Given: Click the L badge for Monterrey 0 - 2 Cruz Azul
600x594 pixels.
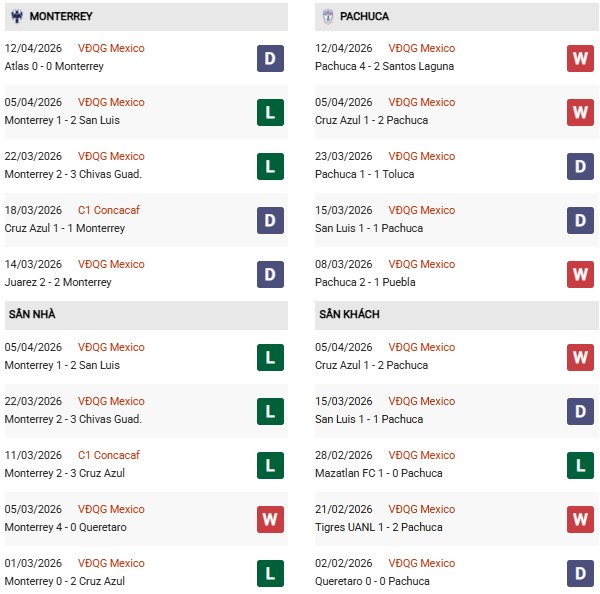Looking at the screenshot, I should 270,573.
